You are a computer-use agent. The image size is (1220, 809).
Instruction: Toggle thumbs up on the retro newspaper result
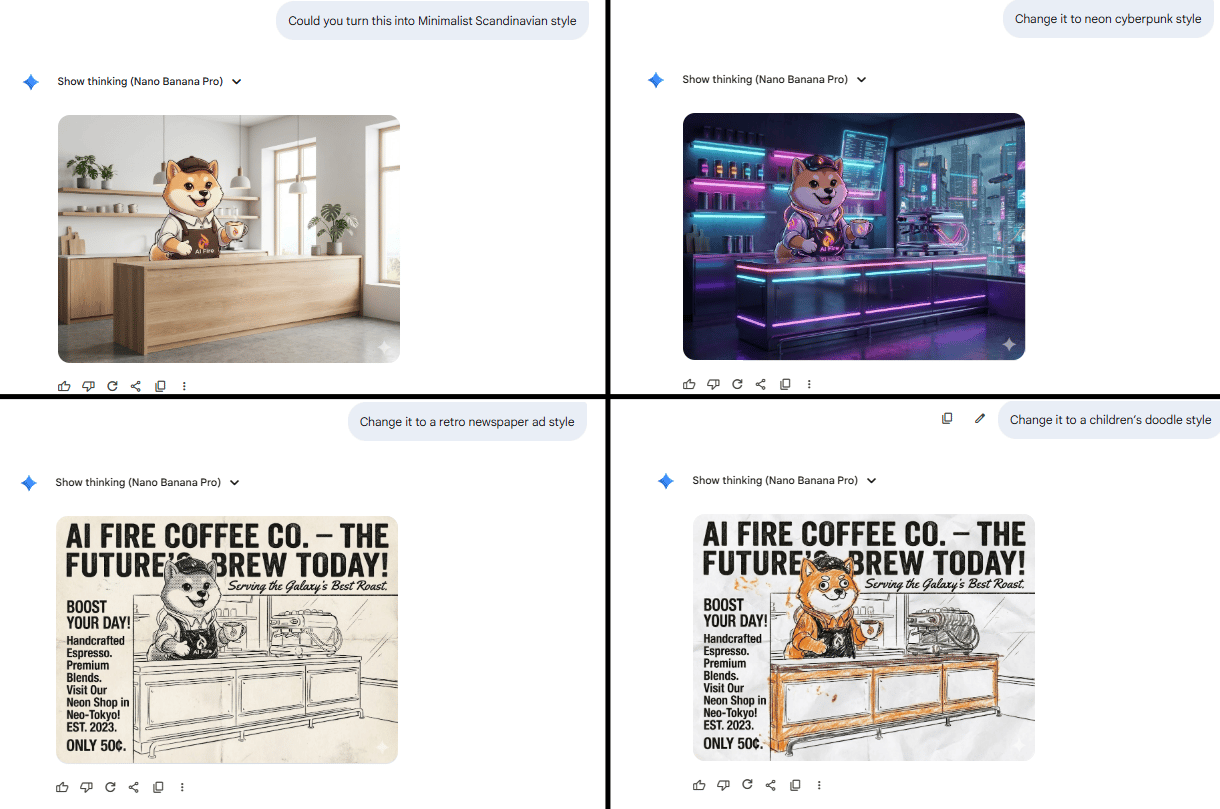[x=62, y=787]
